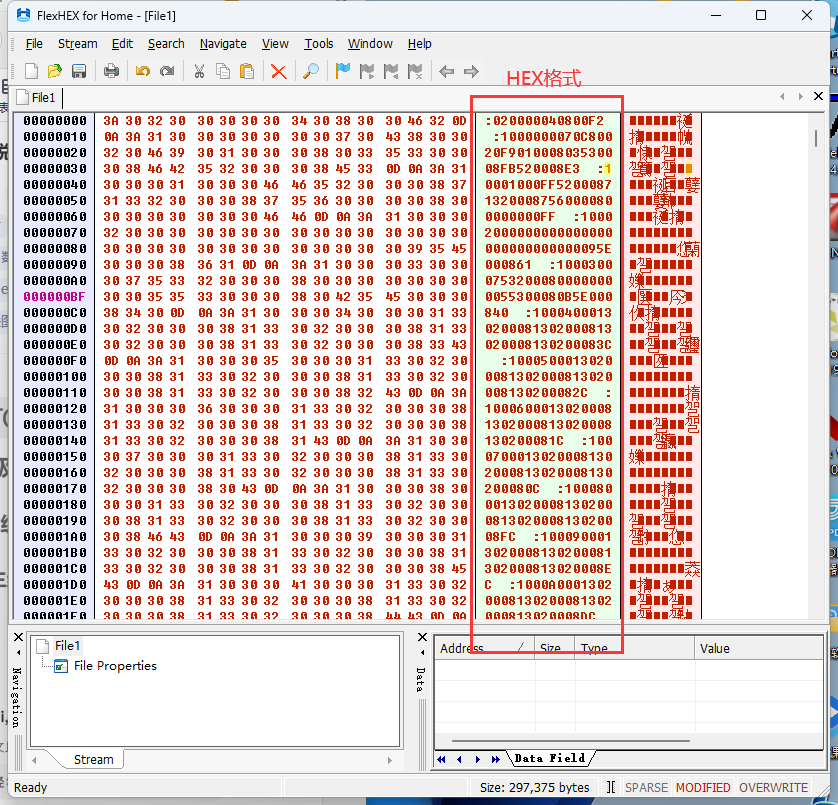
Task: Sort by the Type column header
Action: tap(635, 648)
